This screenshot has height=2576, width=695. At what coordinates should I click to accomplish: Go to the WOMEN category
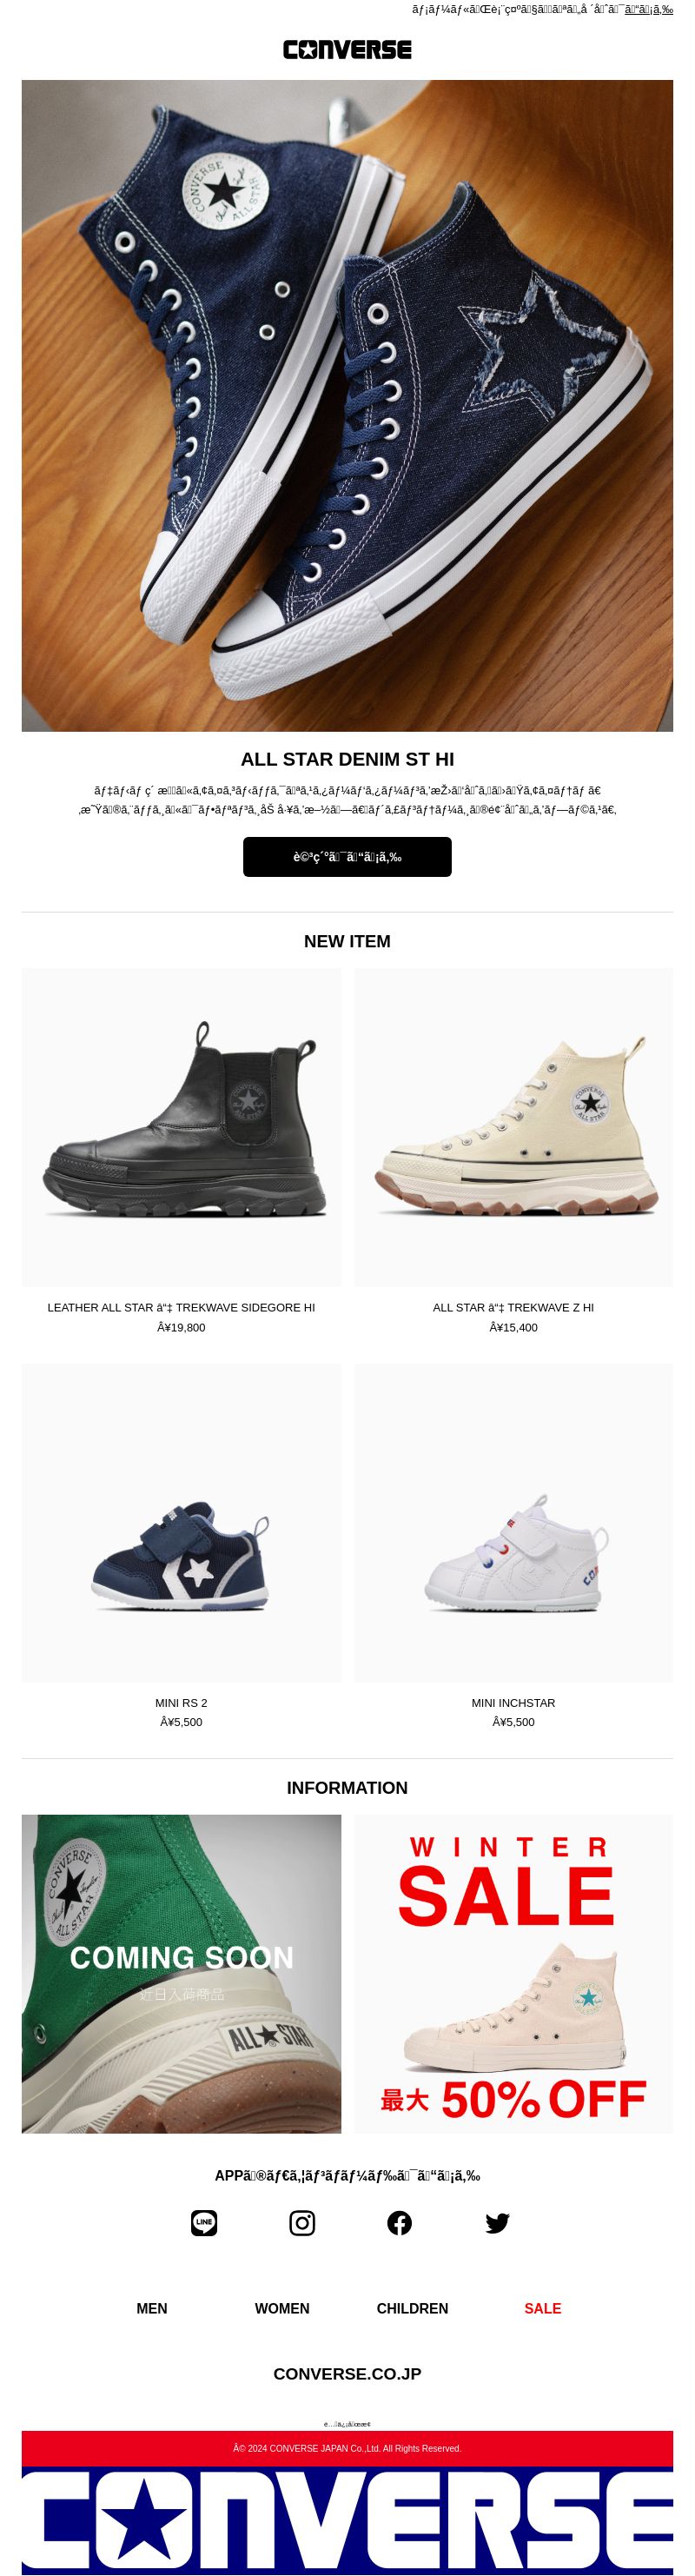point(282,2308)
